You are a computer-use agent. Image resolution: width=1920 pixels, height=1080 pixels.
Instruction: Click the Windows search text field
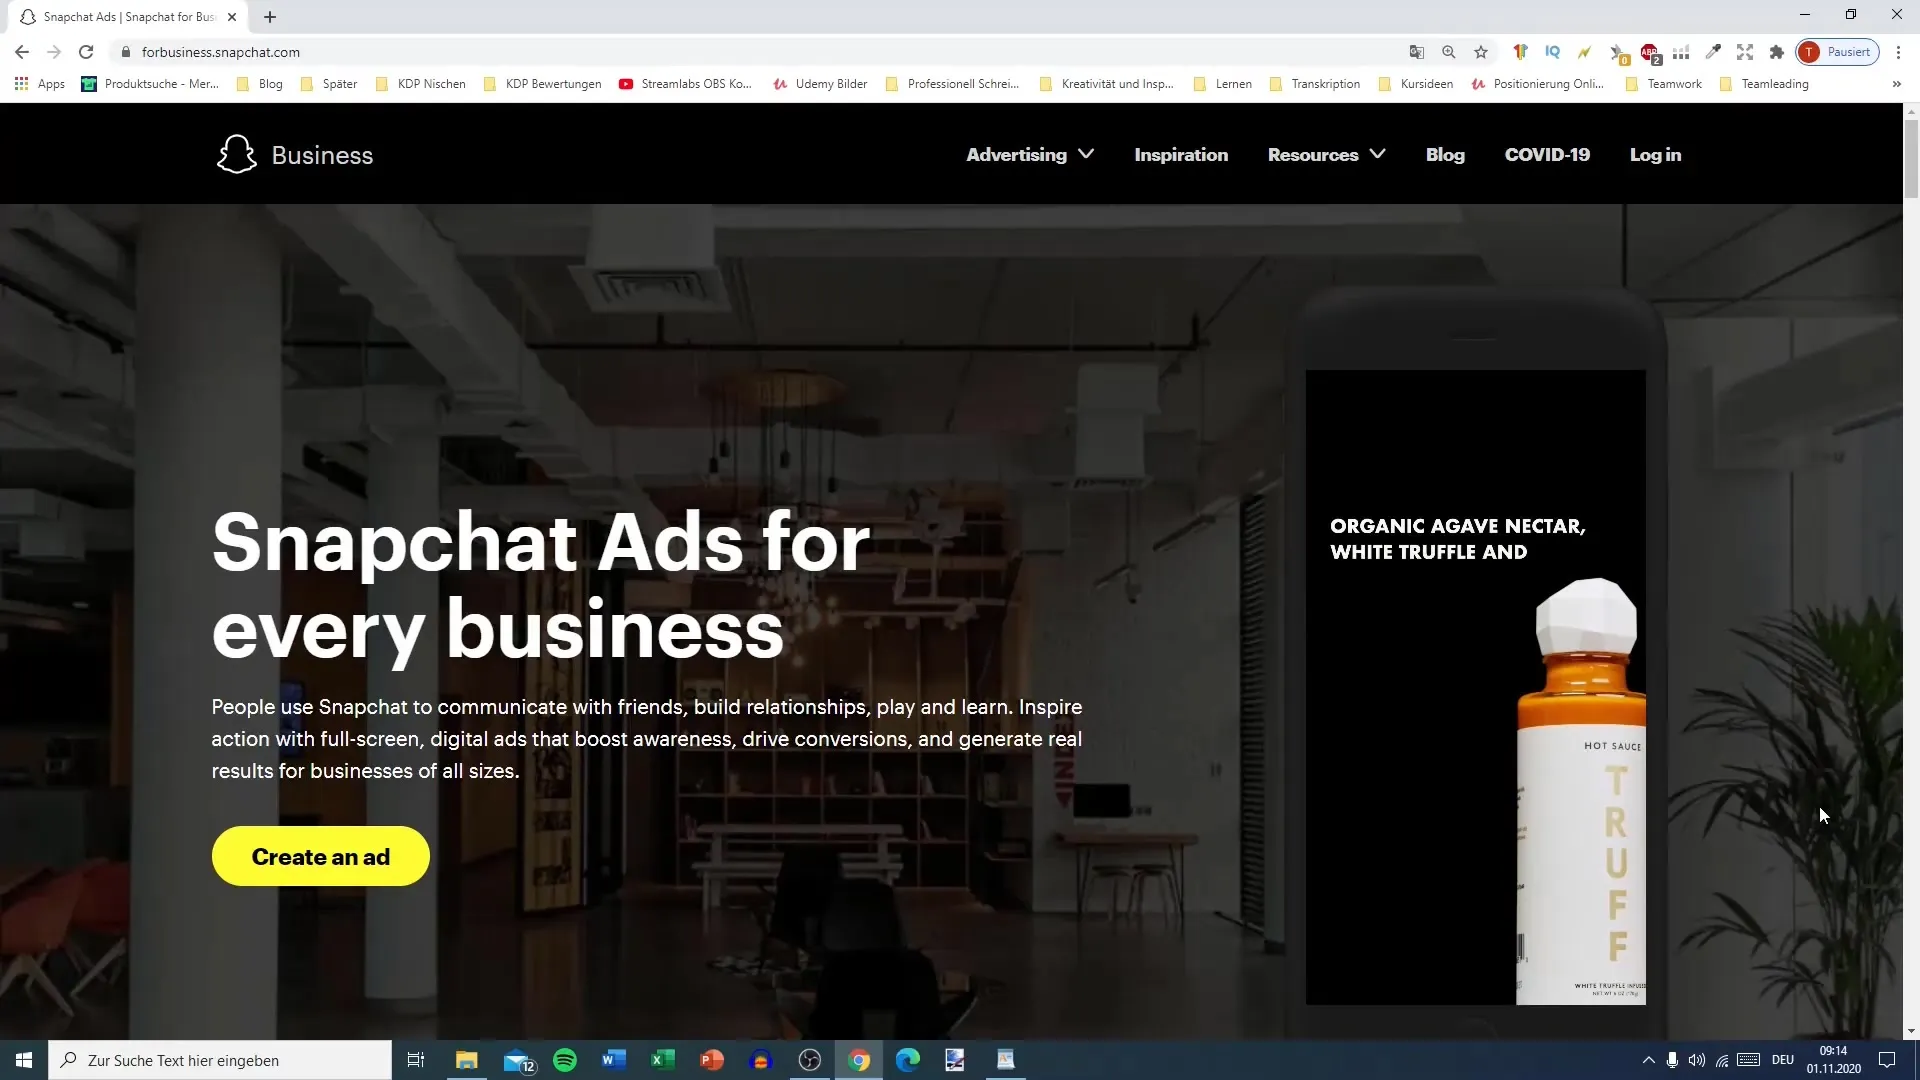tap(220, 1060)
